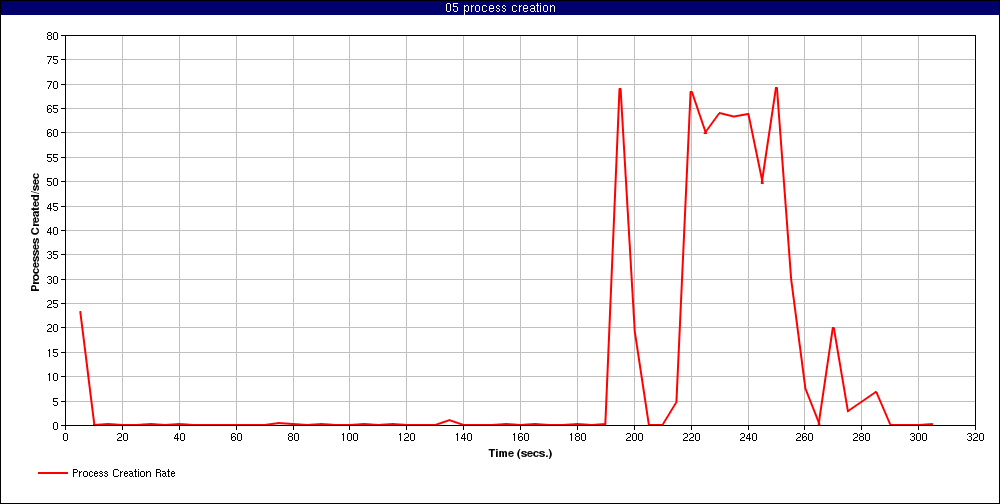Click the "220" tick on the time axis

(x=691, y=437)
